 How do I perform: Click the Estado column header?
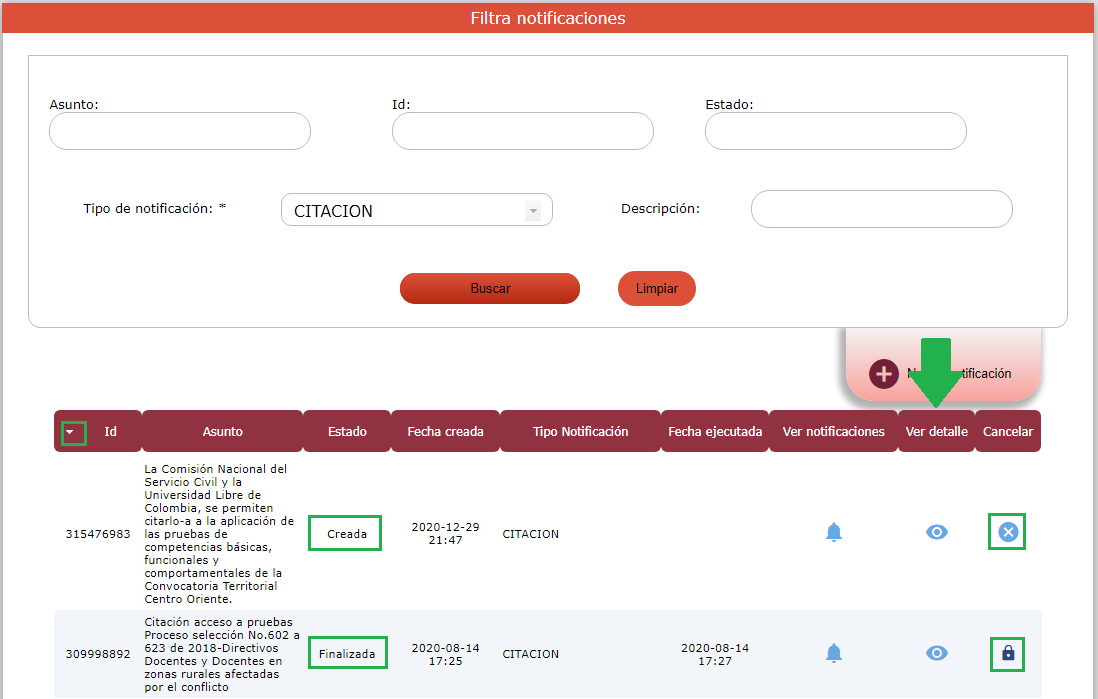click(x=347, y=432)
